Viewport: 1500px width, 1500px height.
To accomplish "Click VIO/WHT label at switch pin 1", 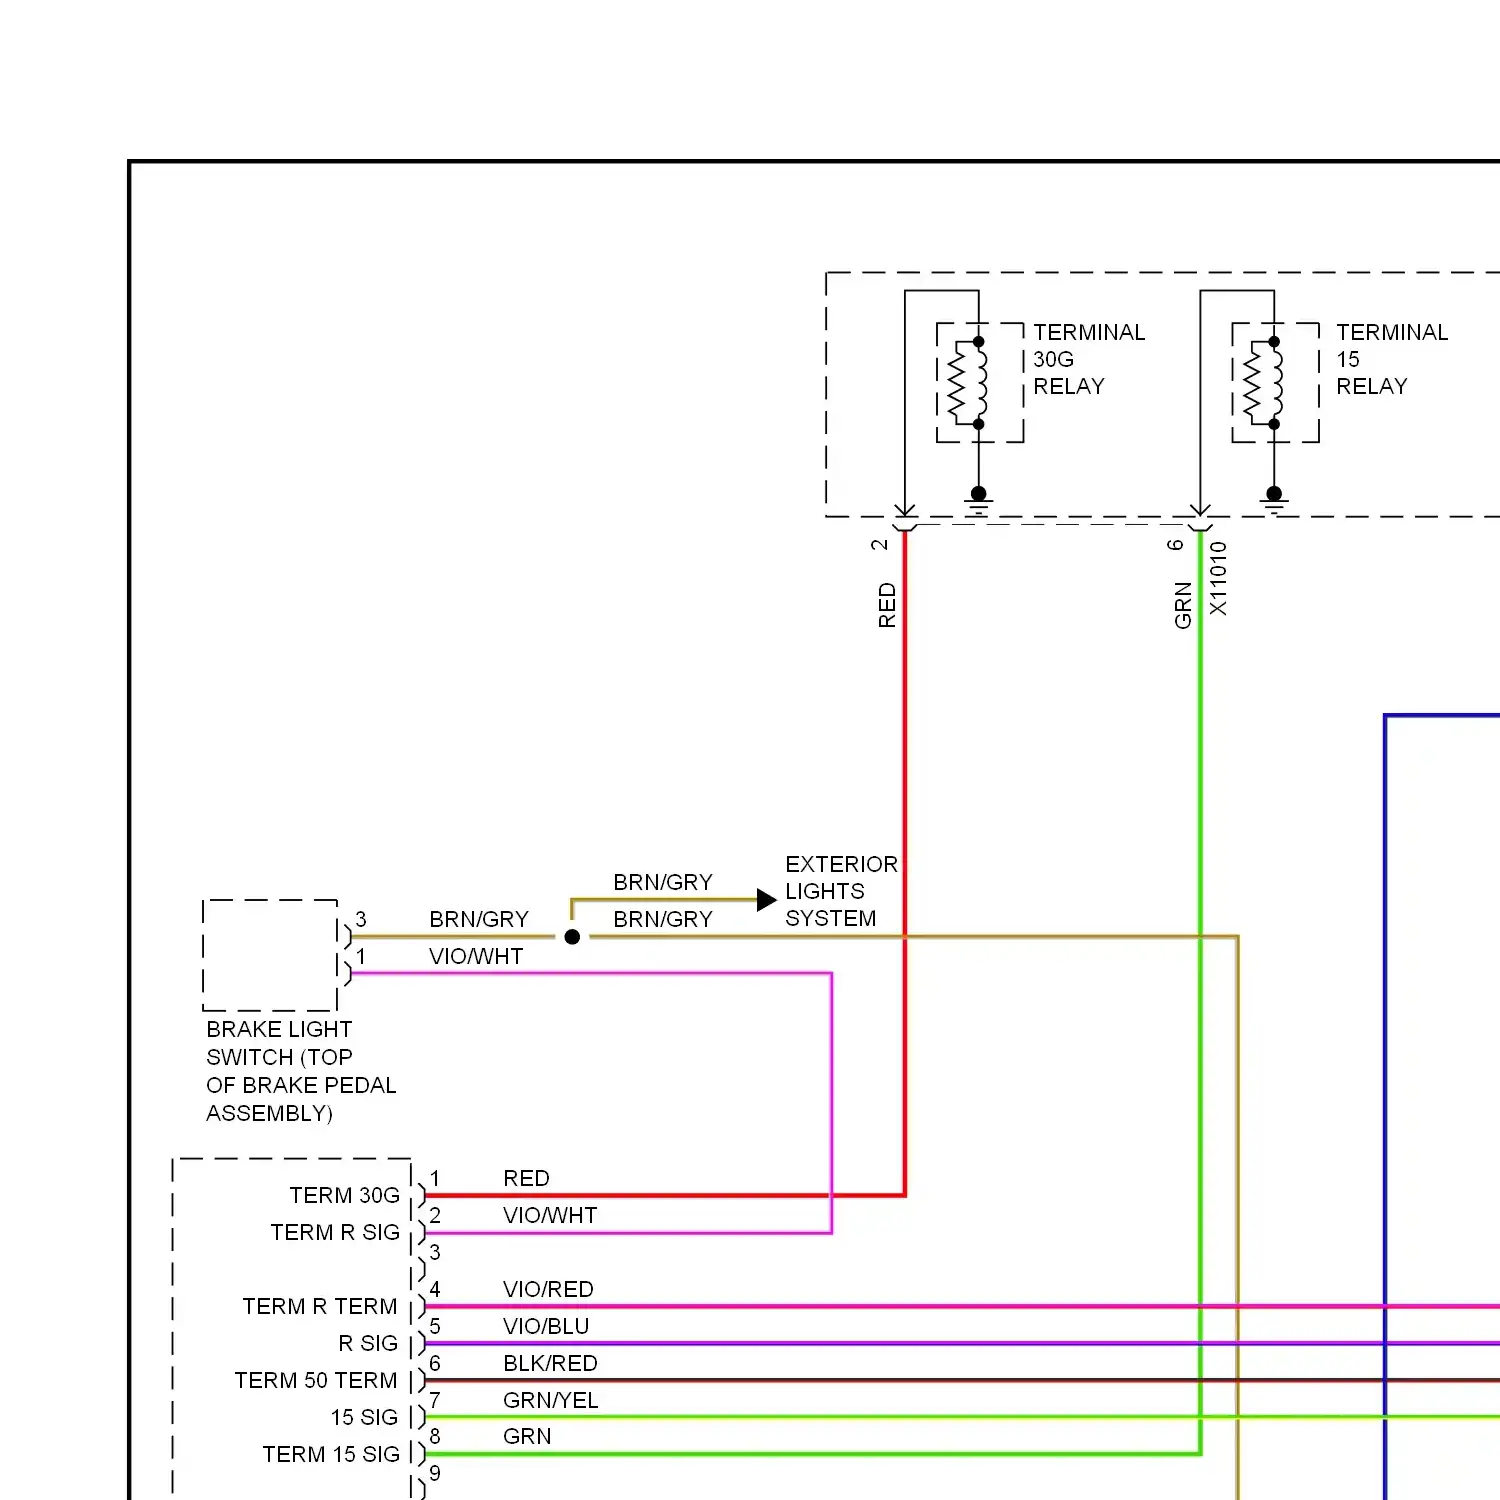I will coord(476,956).
